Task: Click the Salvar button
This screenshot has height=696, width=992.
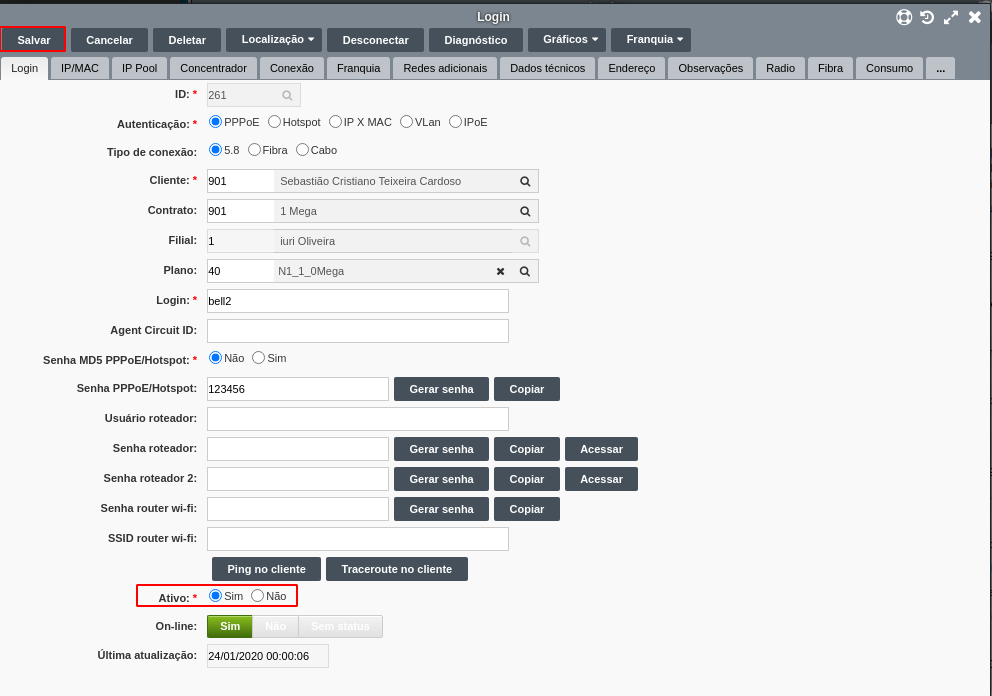Action: [34, 40]
